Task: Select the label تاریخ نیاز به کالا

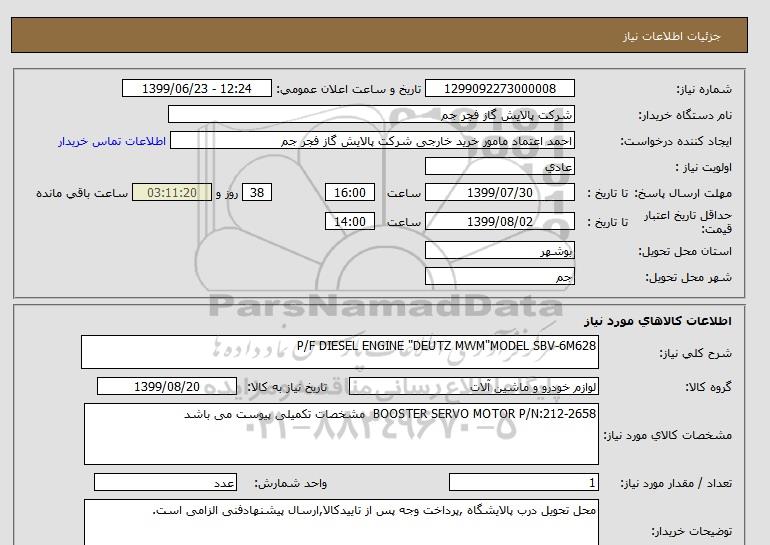Action: 287,387
